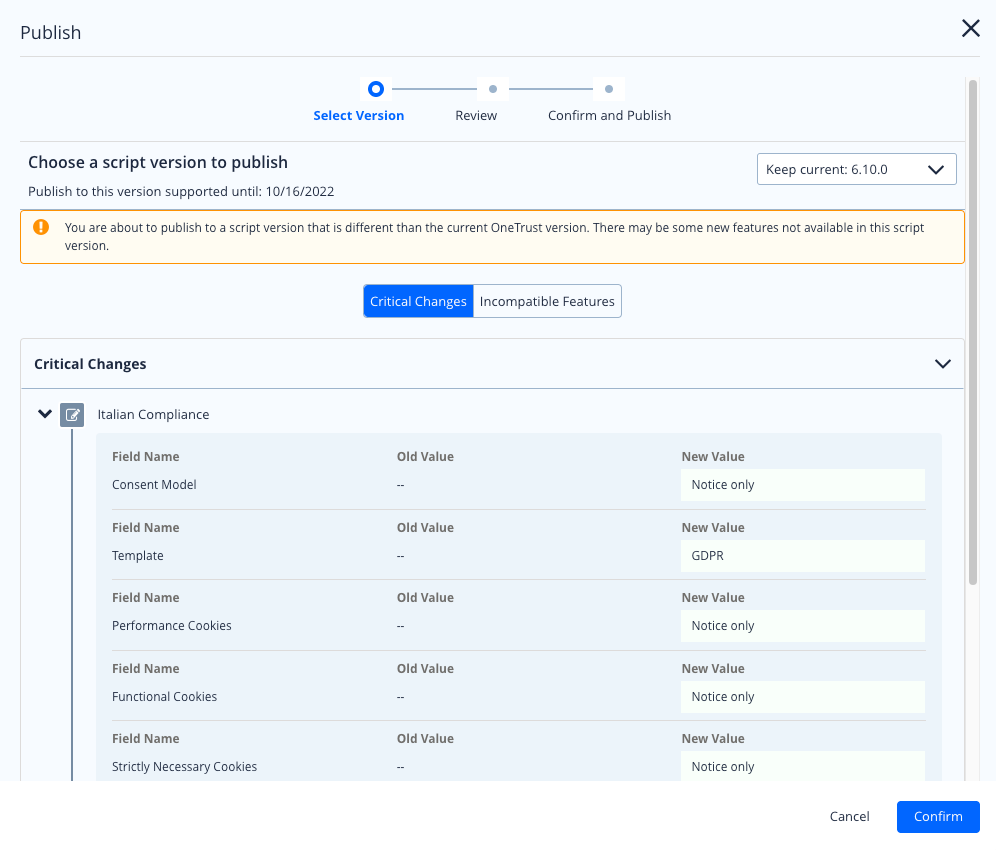The height and width of the screenshot is (850, 996).
Task: Open the Keep current: 6.10.0 dropdown
Action: [856, 168]
